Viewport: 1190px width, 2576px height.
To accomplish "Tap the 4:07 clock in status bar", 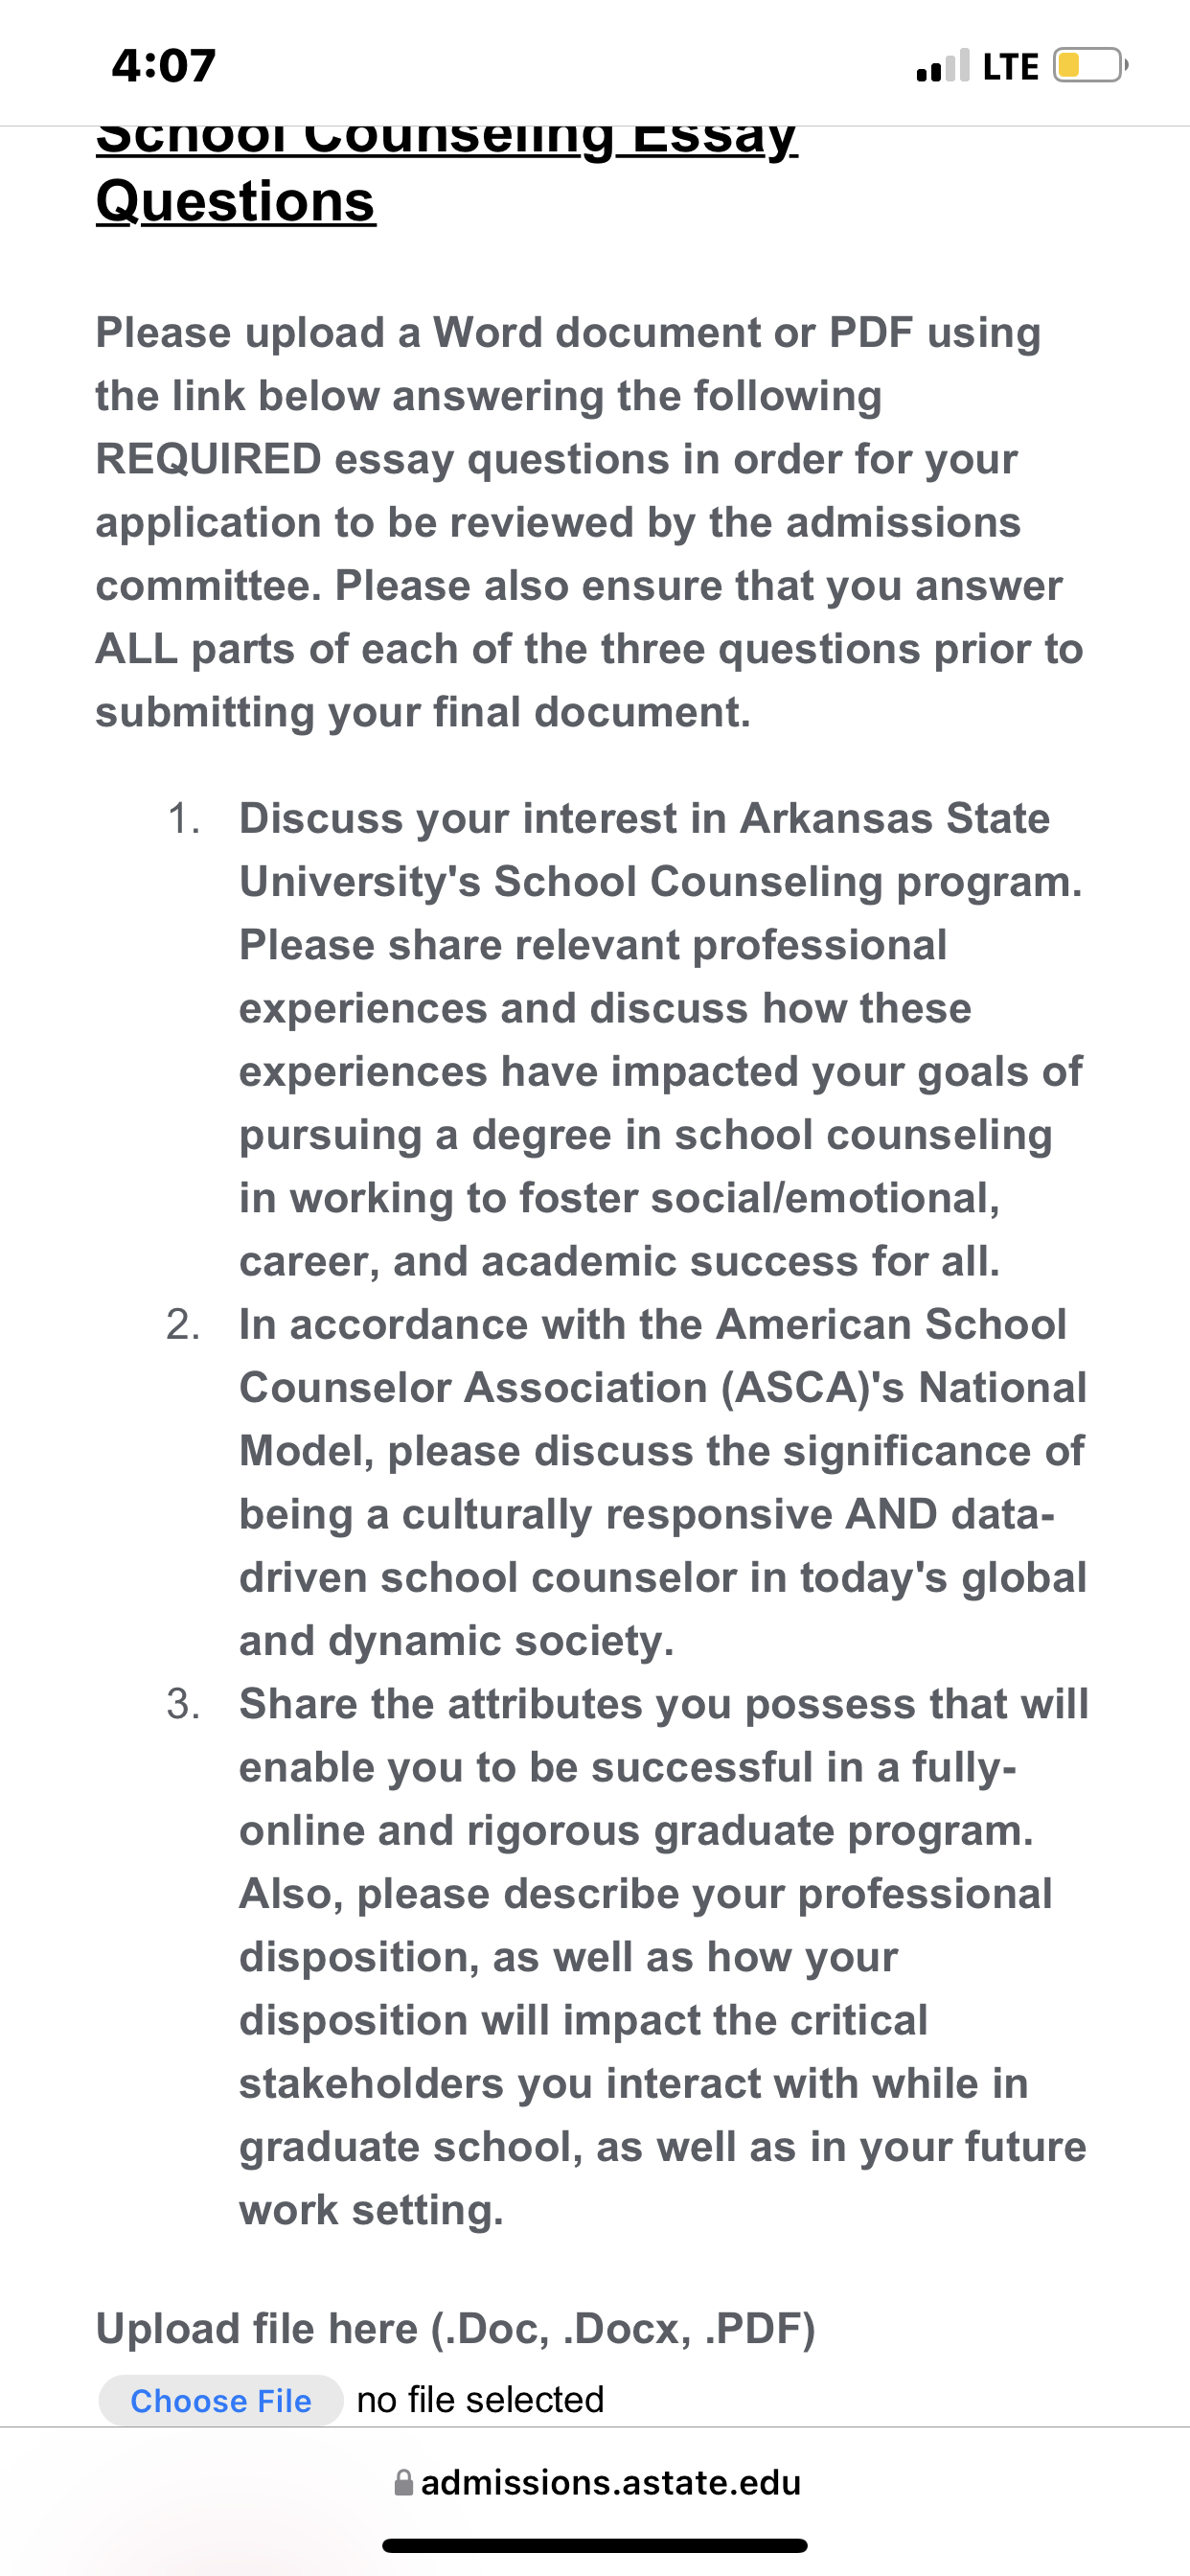I will click(x=164, y=66).
